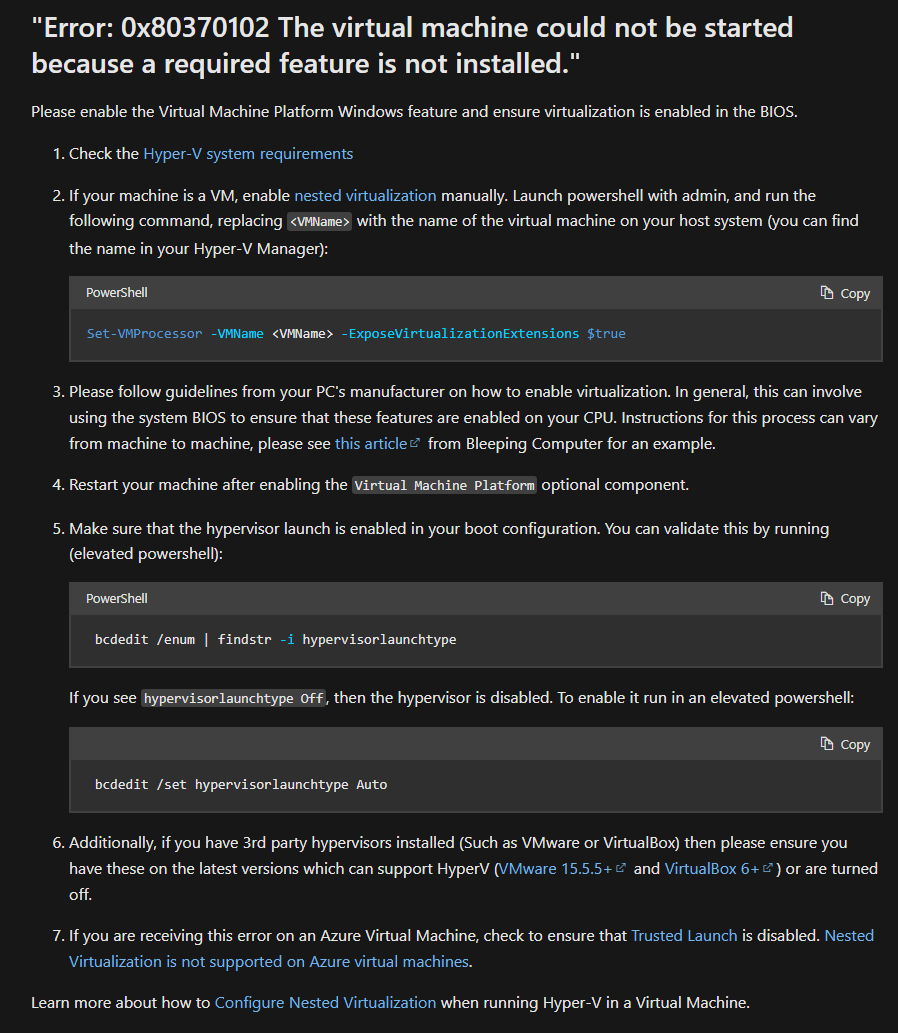Image resolution: width=898 pixels, height=1033 pixels.
Task: Click external link icon after 'this article'
Action: [x=414, y=443]
